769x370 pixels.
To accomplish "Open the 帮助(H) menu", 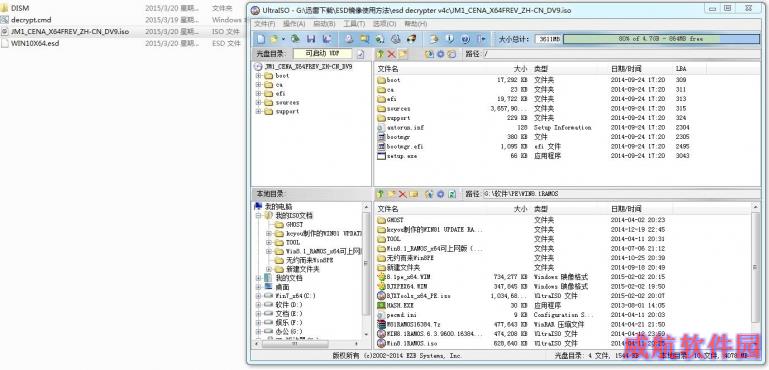I will pyautogui.click(x=415, y=24).
